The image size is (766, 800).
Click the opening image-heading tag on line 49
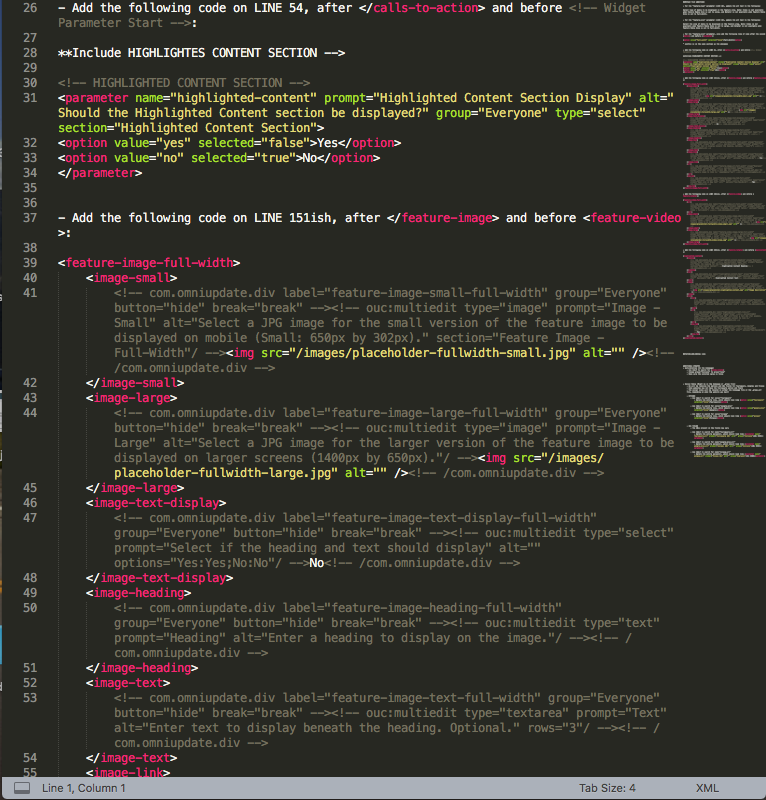(x=139, y=593)
